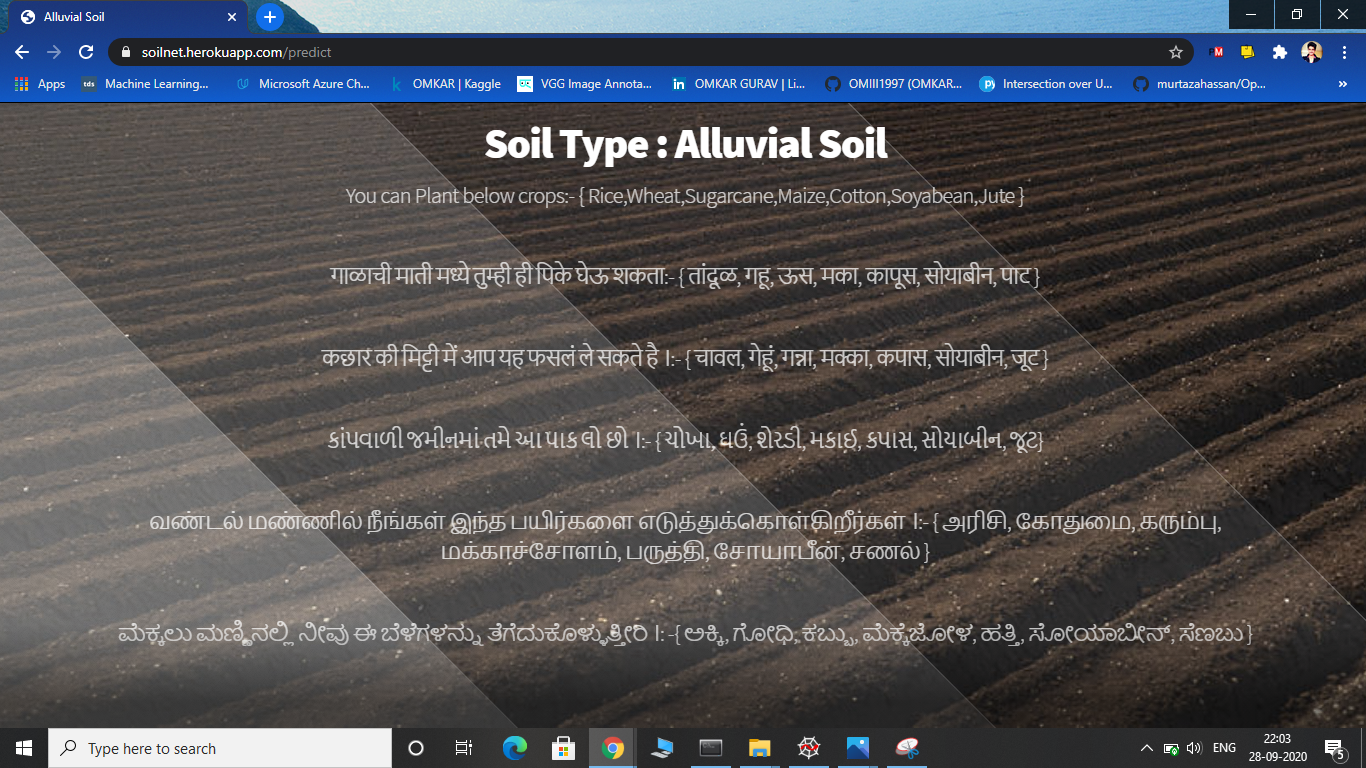Go back to the previous page

click(22, 52)
